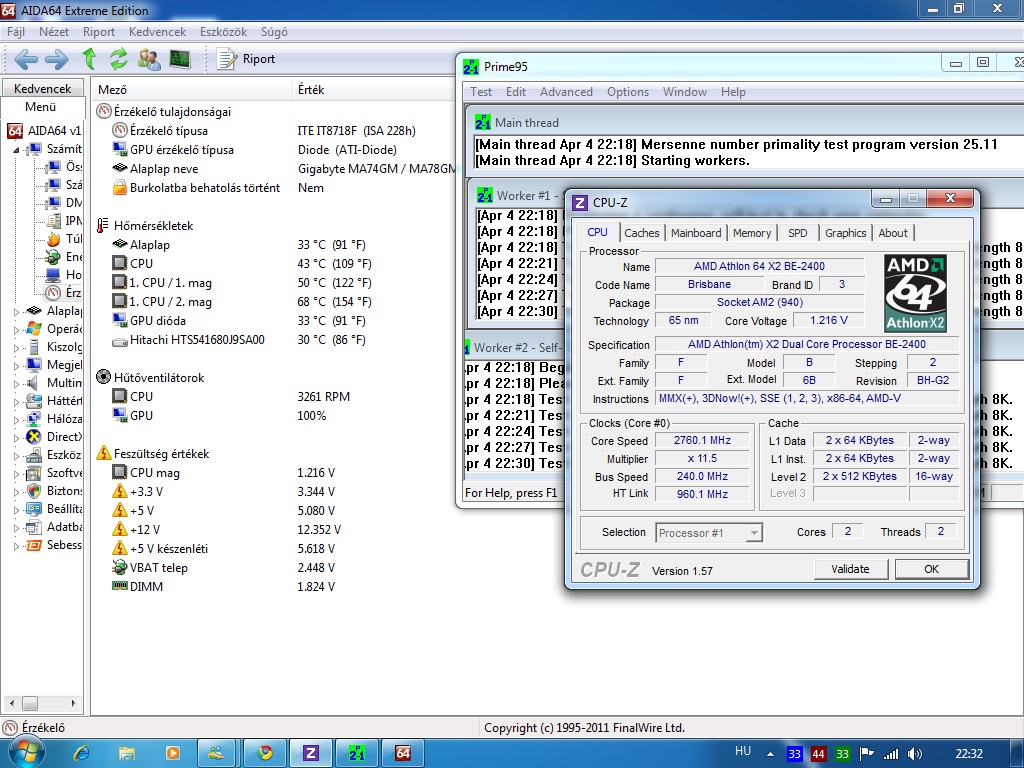Image resolution: width=1024 pixels, height=768 pixels.
Task: Expand the Operációs rendszer tree node
Action: (16, 330)
